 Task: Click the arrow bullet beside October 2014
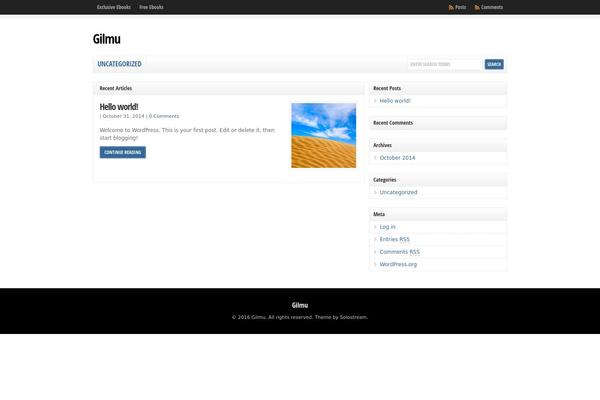point(375,158)
